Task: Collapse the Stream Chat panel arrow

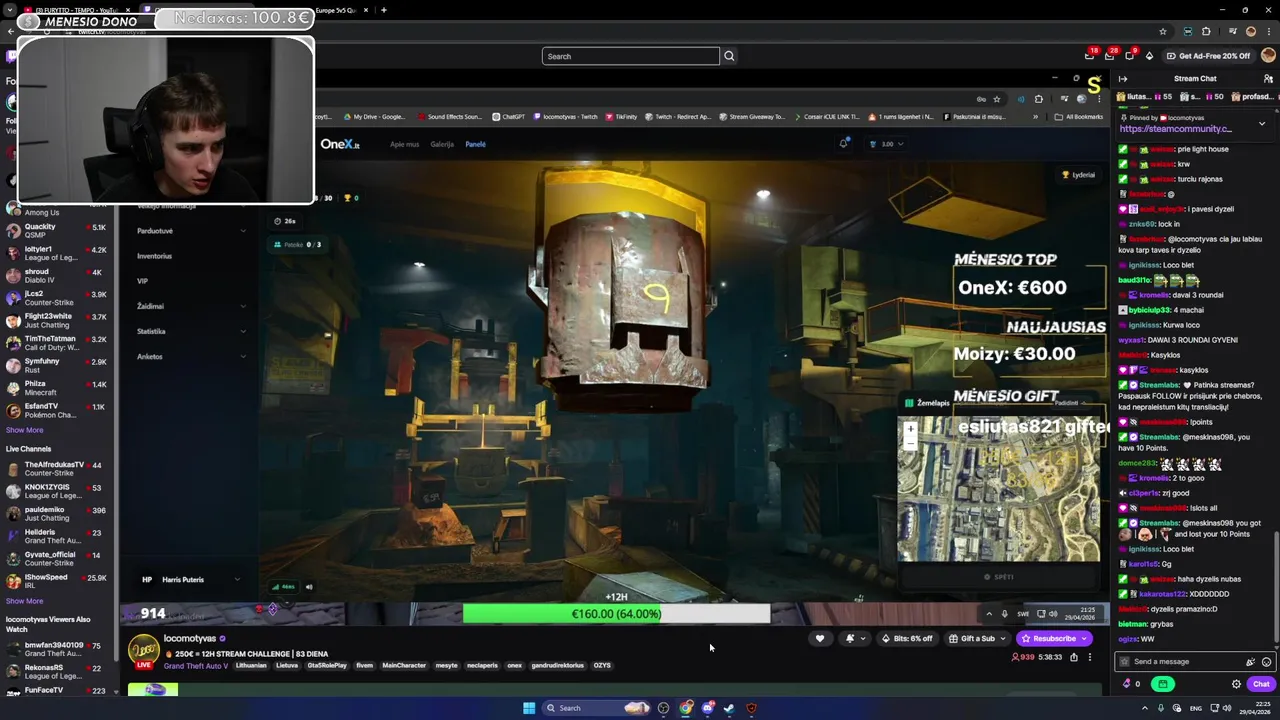Action: [x=1123, y=79]
